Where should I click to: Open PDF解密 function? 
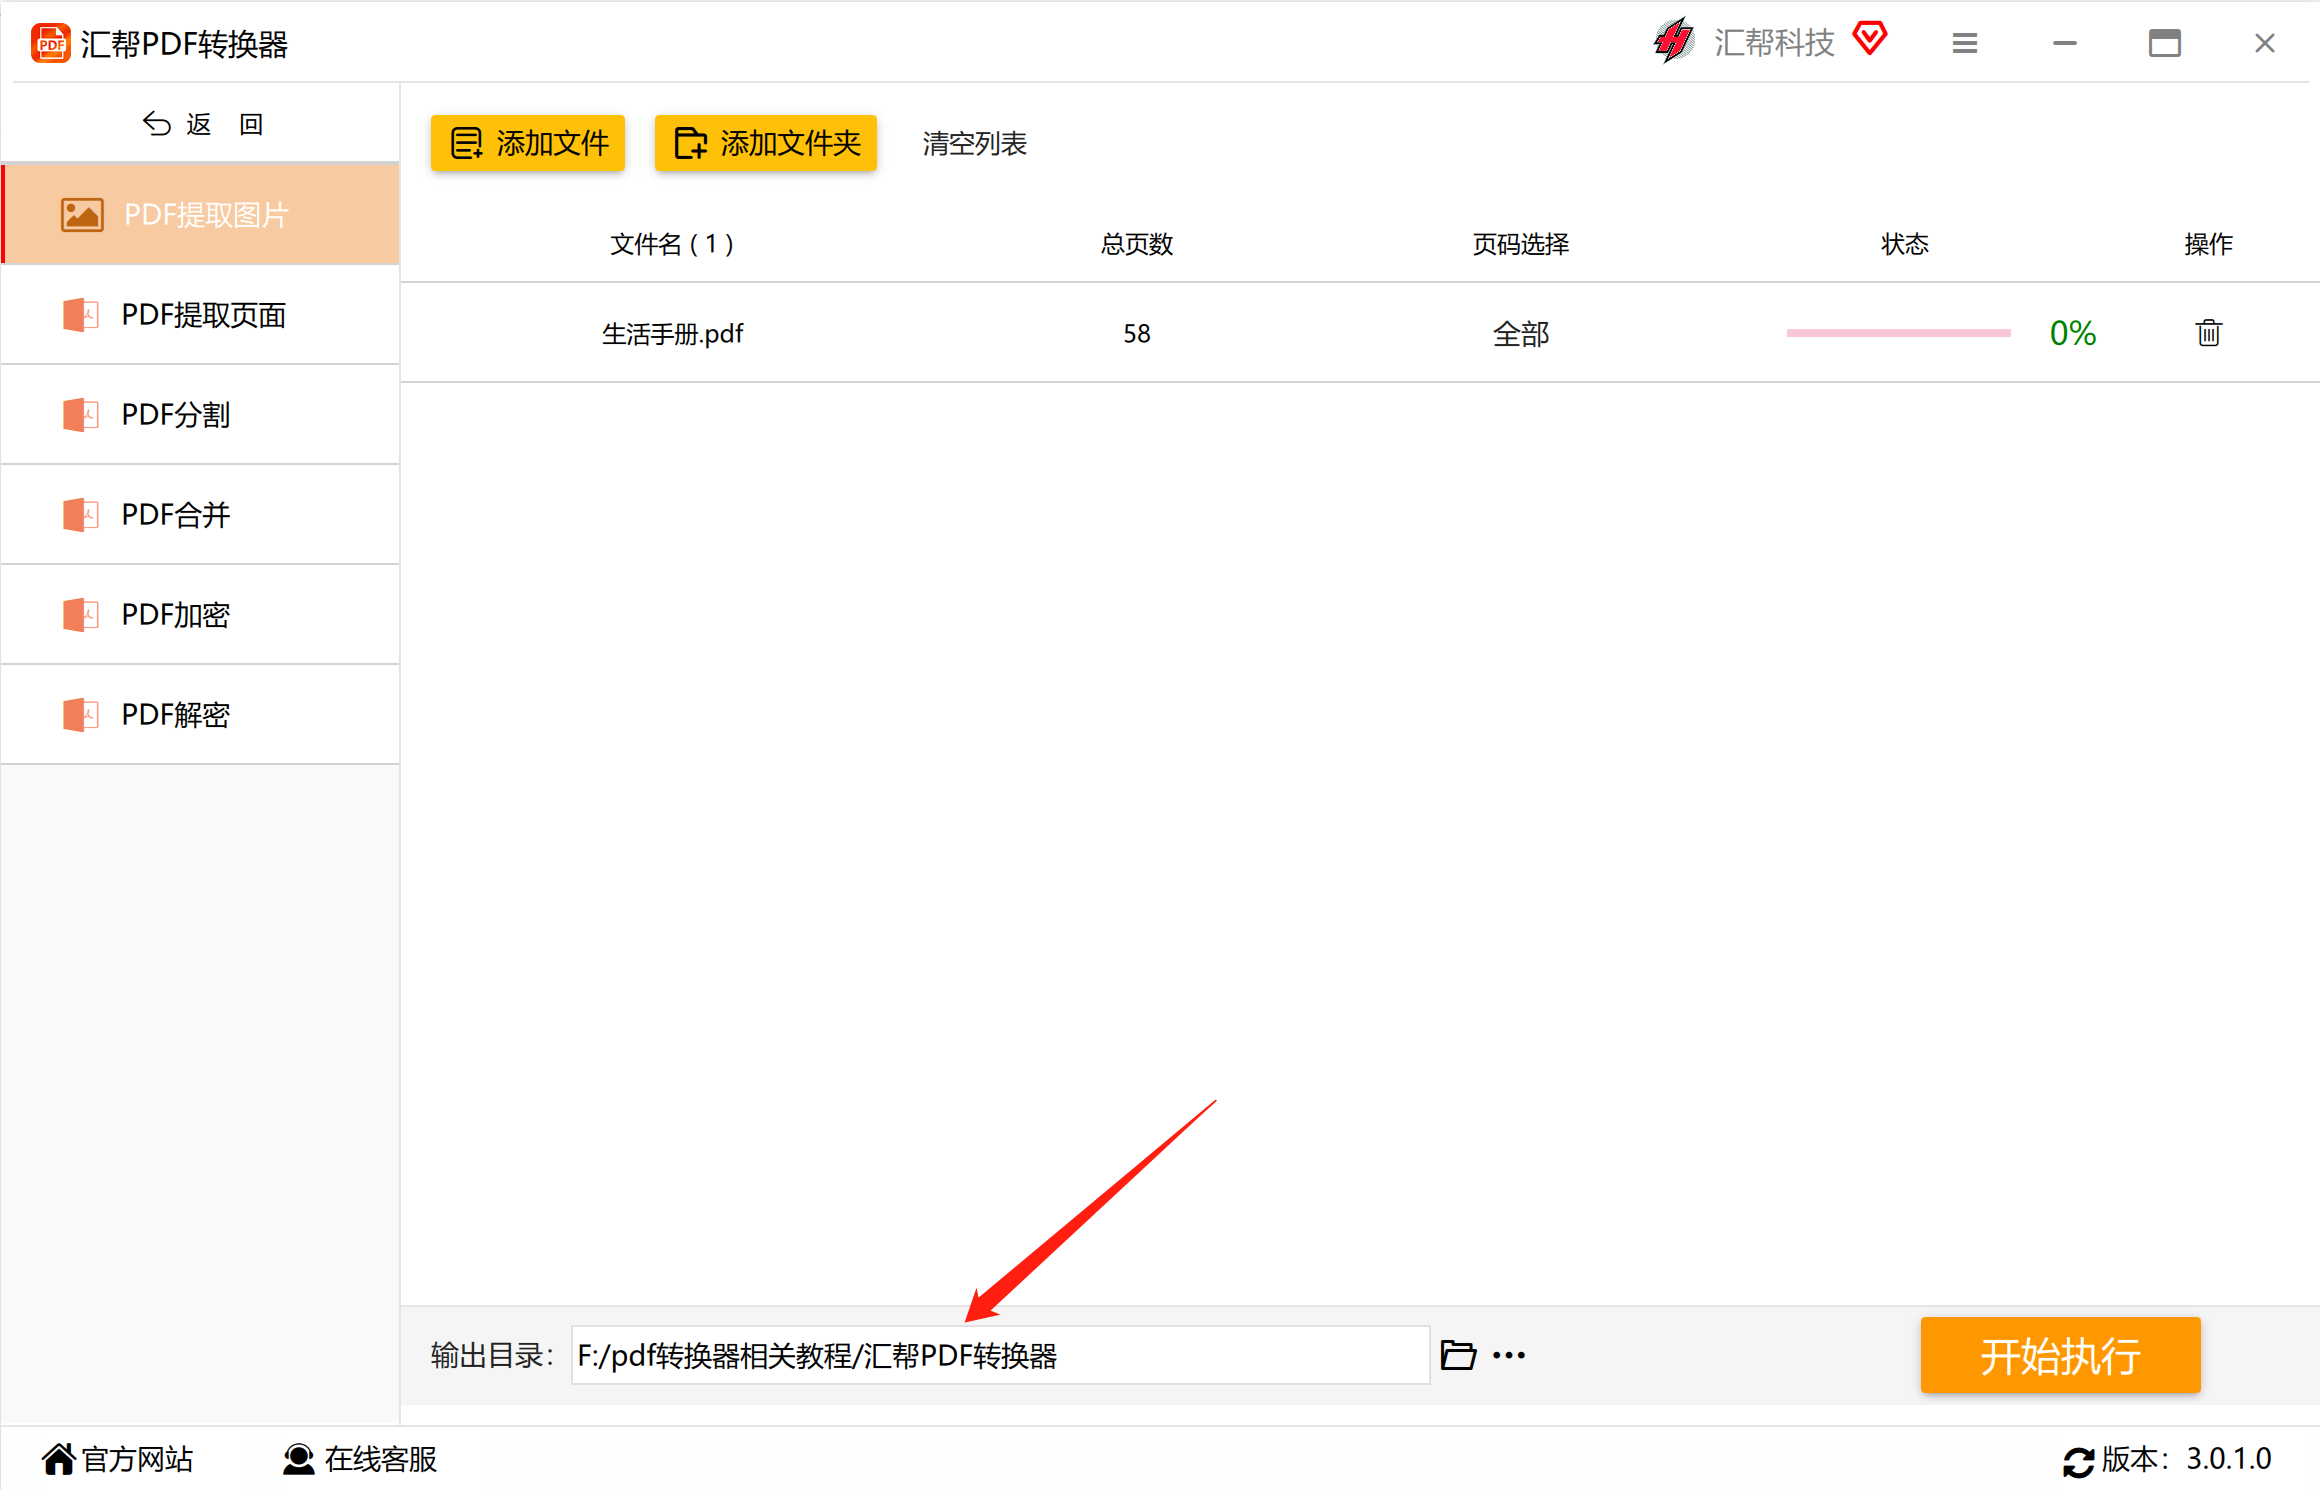(201, 714)
